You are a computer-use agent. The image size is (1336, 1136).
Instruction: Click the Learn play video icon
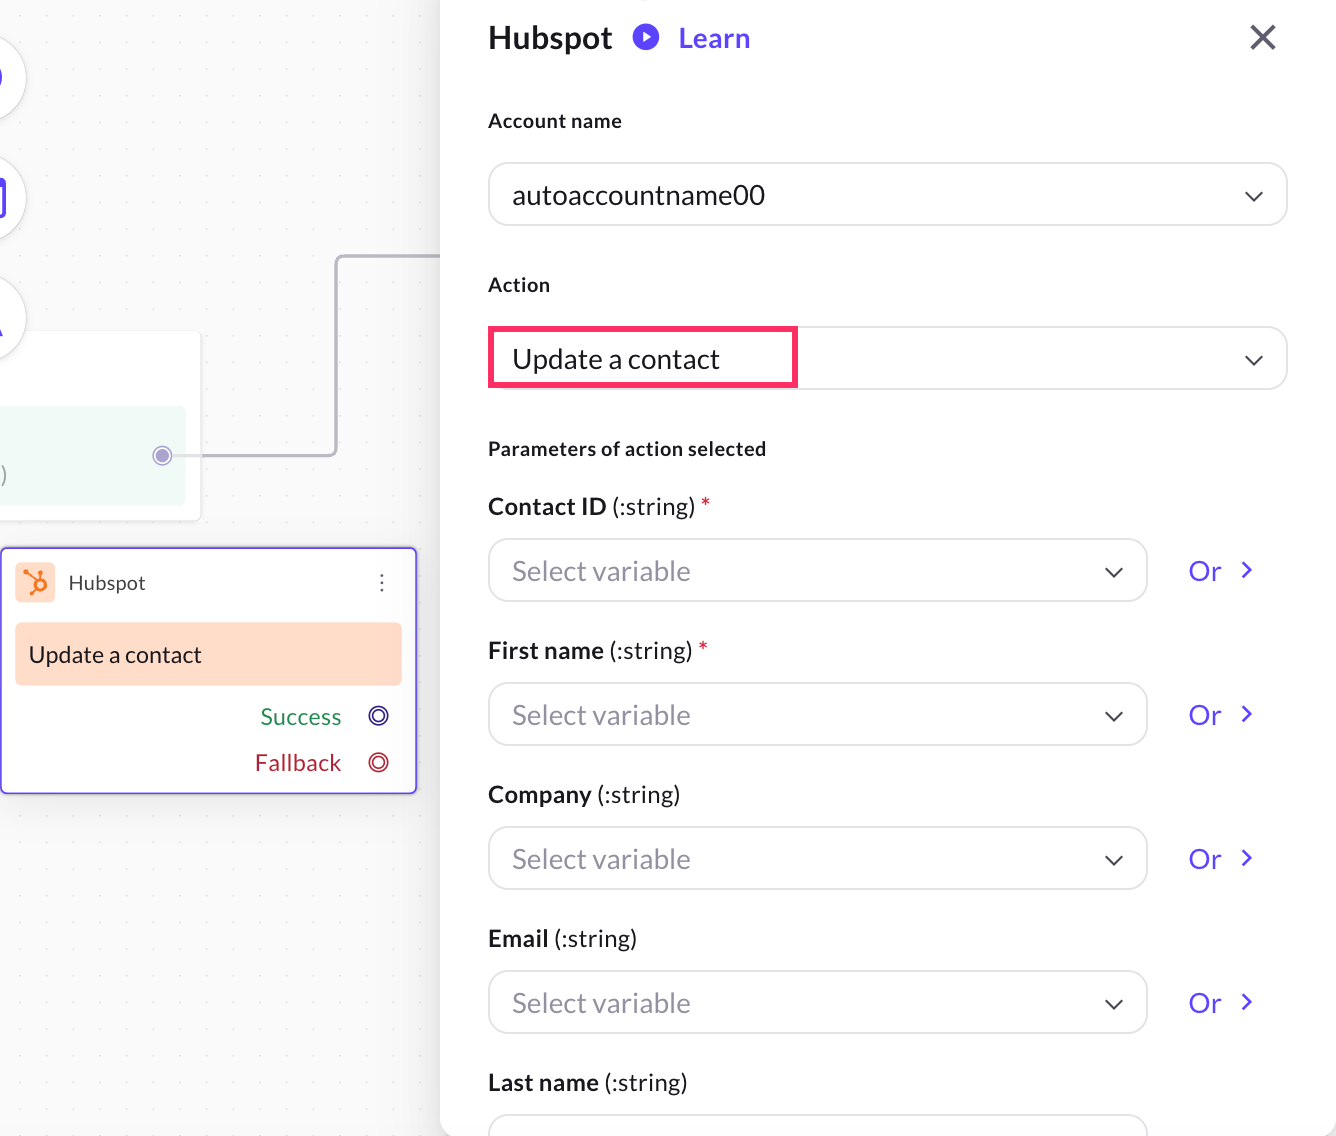point(646,38)
